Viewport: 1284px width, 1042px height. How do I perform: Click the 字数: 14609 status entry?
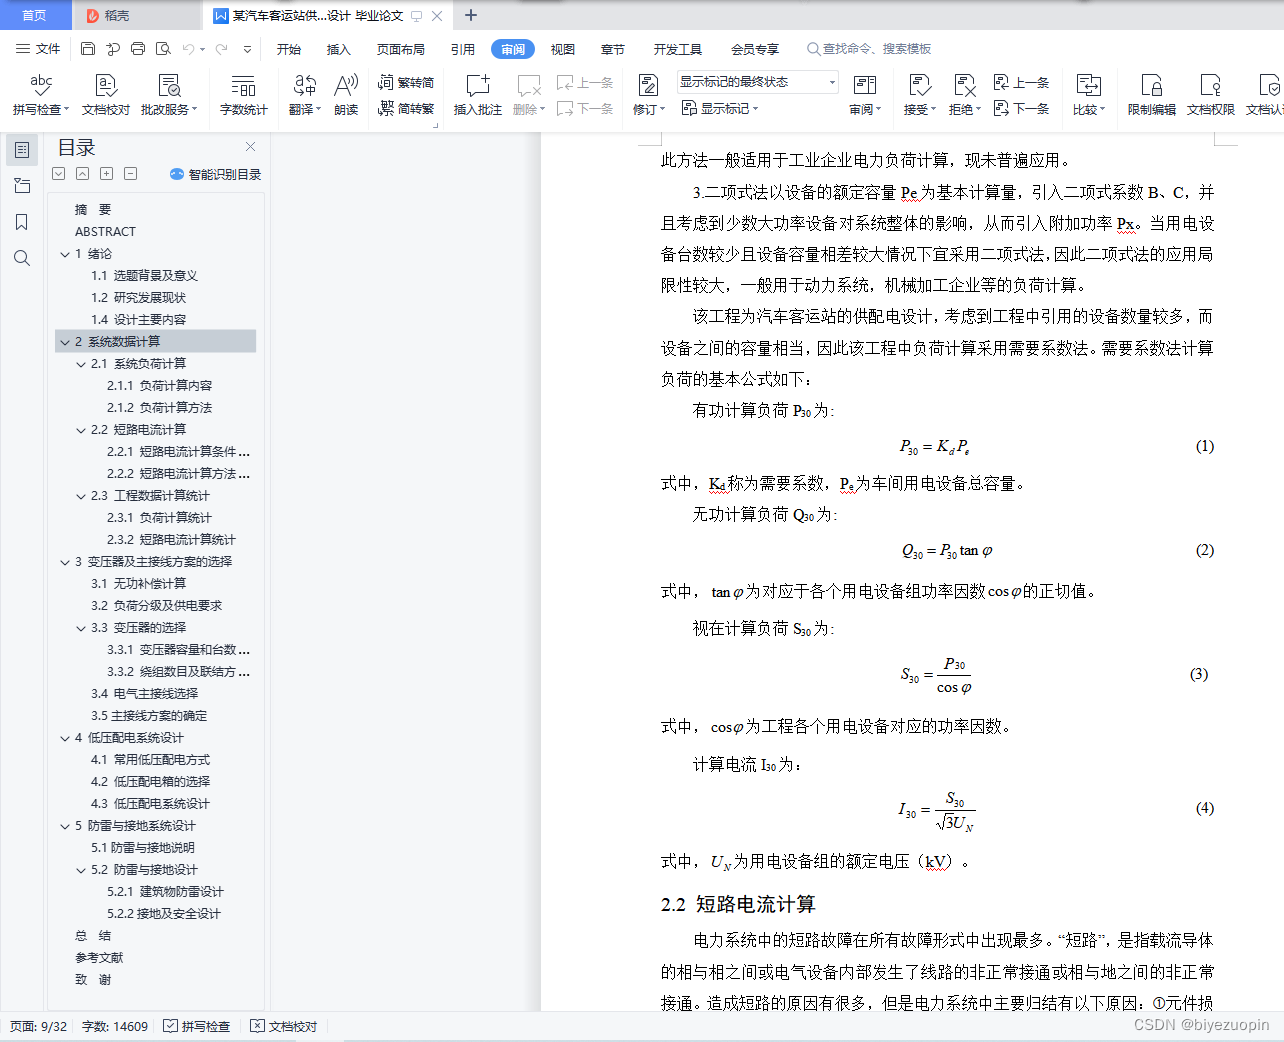[x=114, y=1026]
